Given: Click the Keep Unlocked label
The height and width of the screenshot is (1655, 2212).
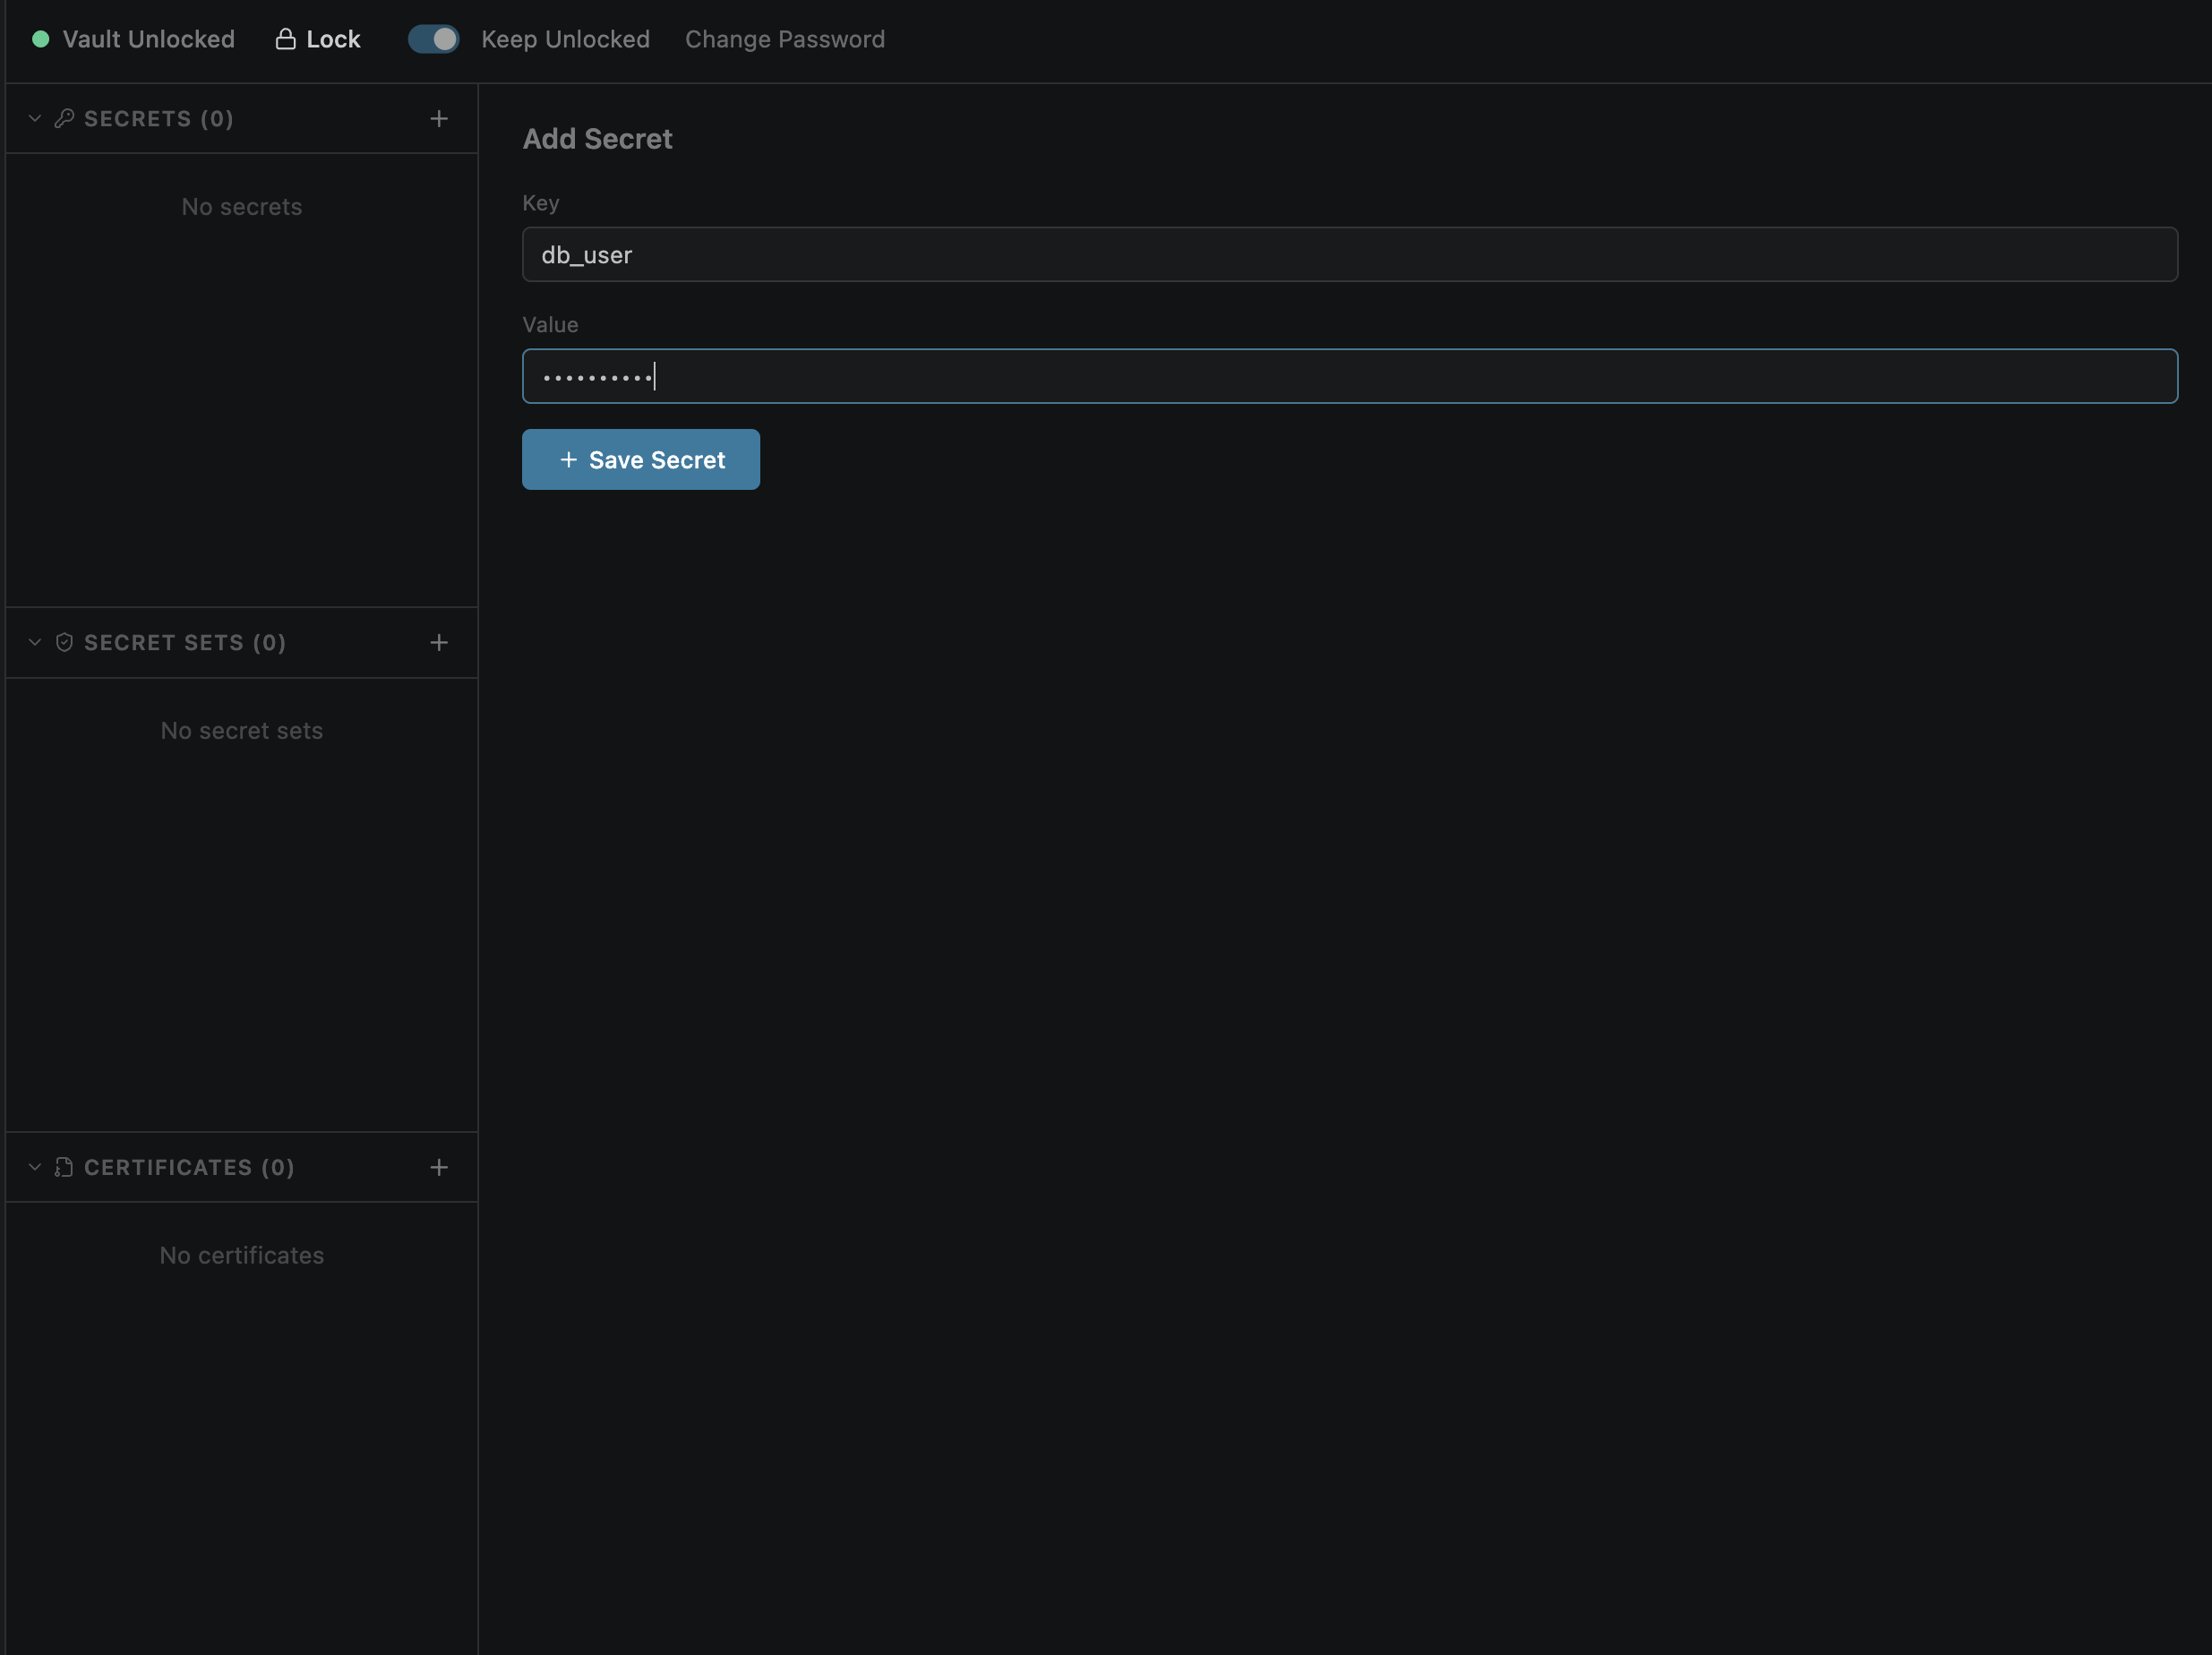Looking at the screenshot, I should (566, 39).
